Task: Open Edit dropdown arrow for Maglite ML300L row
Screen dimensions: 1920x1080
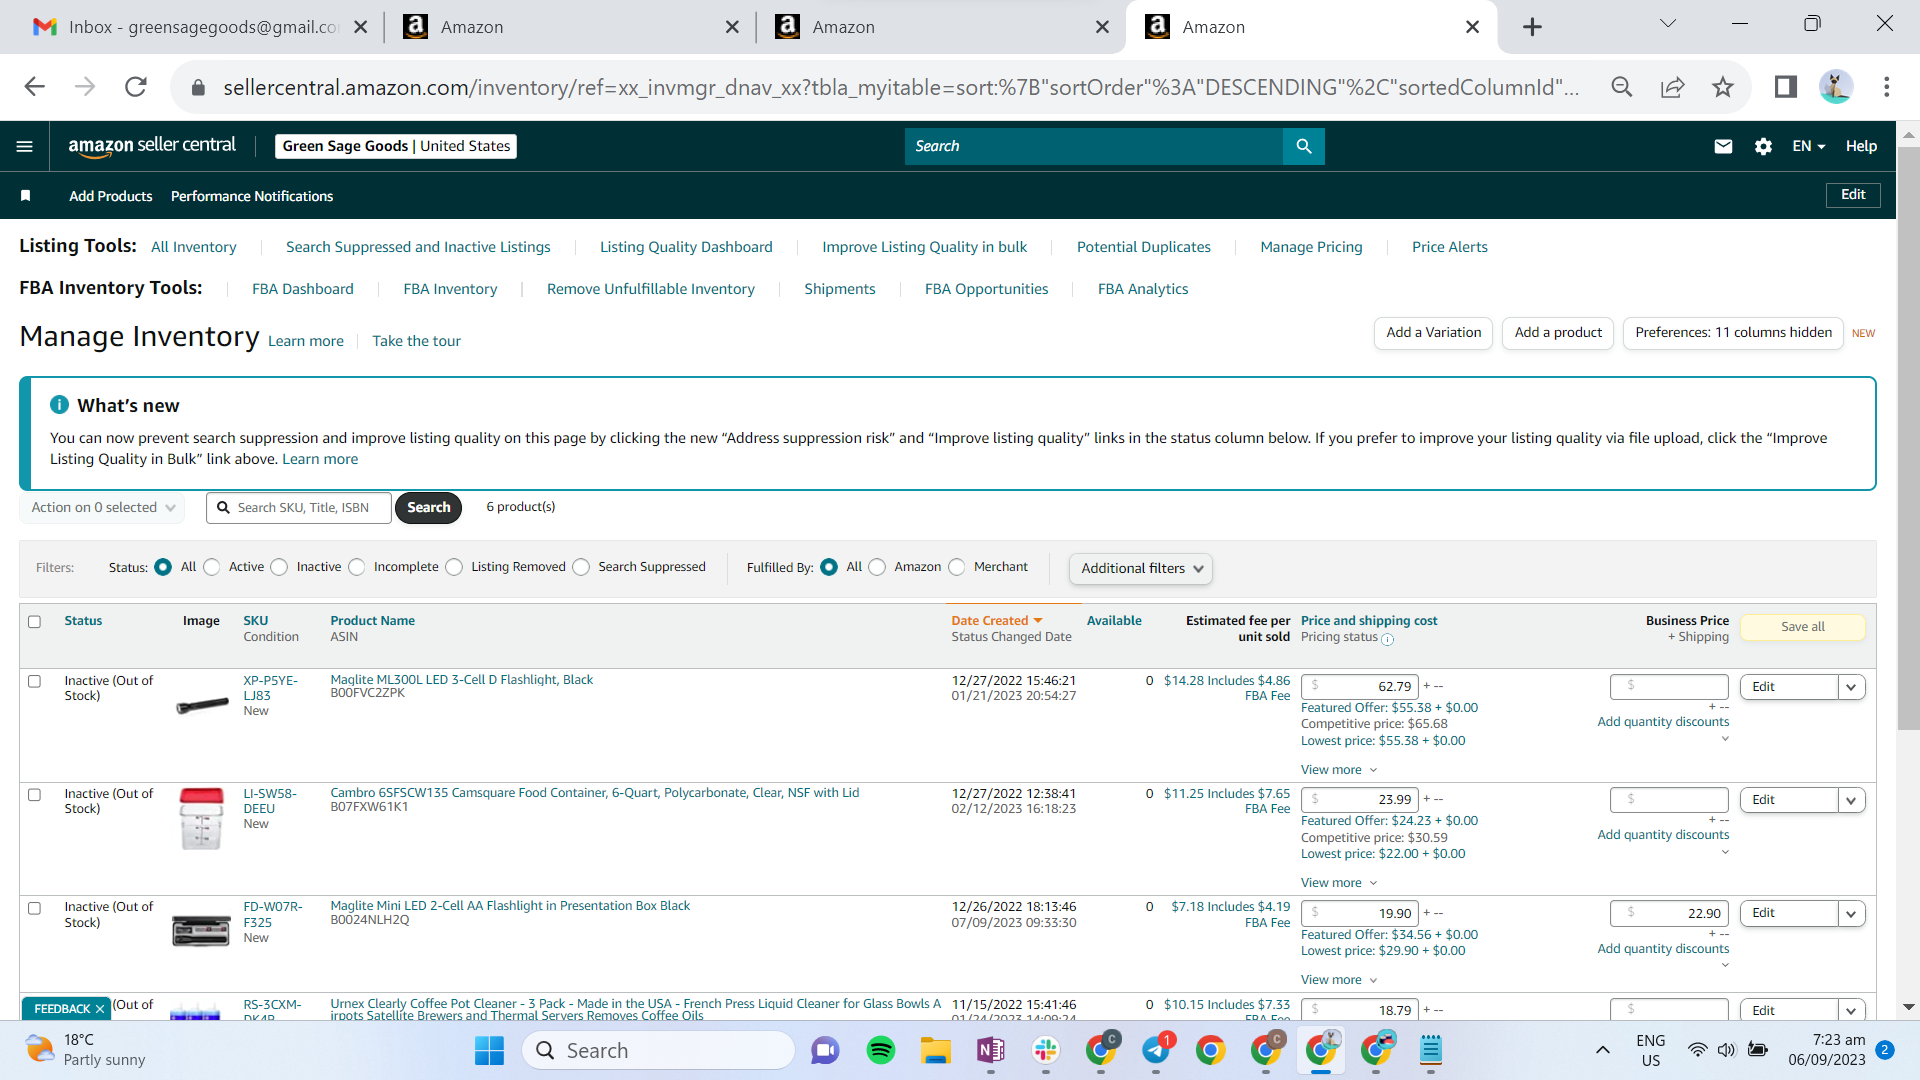Action: click(x=1851, y=687)
